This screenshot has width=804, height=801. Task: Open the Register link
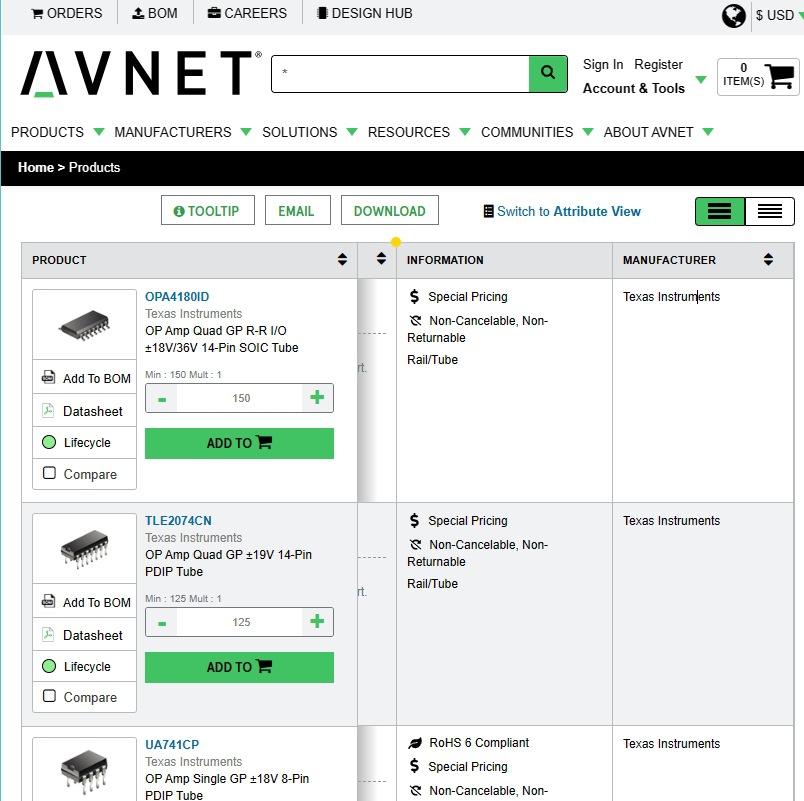coord(658,65)
